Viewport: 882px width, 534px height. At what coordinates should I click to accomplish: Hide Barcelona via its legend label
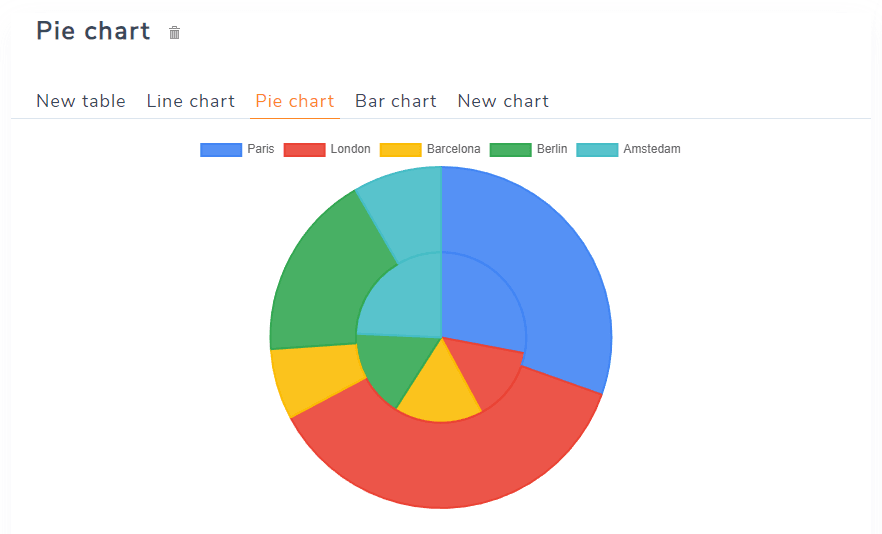point(453,149)
